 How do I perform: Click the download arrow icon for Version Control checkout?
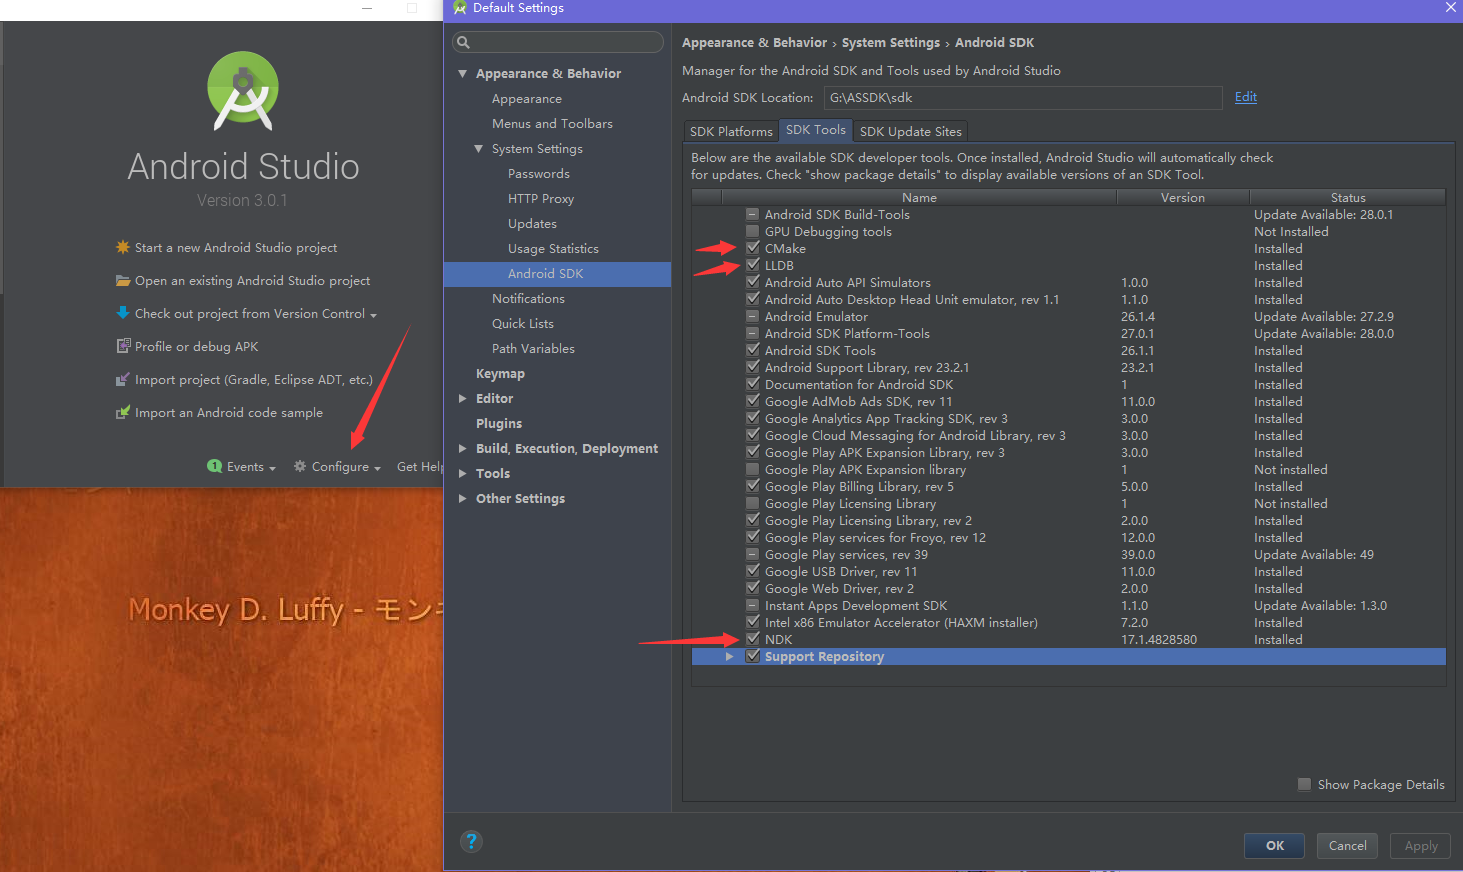(123, 313)
